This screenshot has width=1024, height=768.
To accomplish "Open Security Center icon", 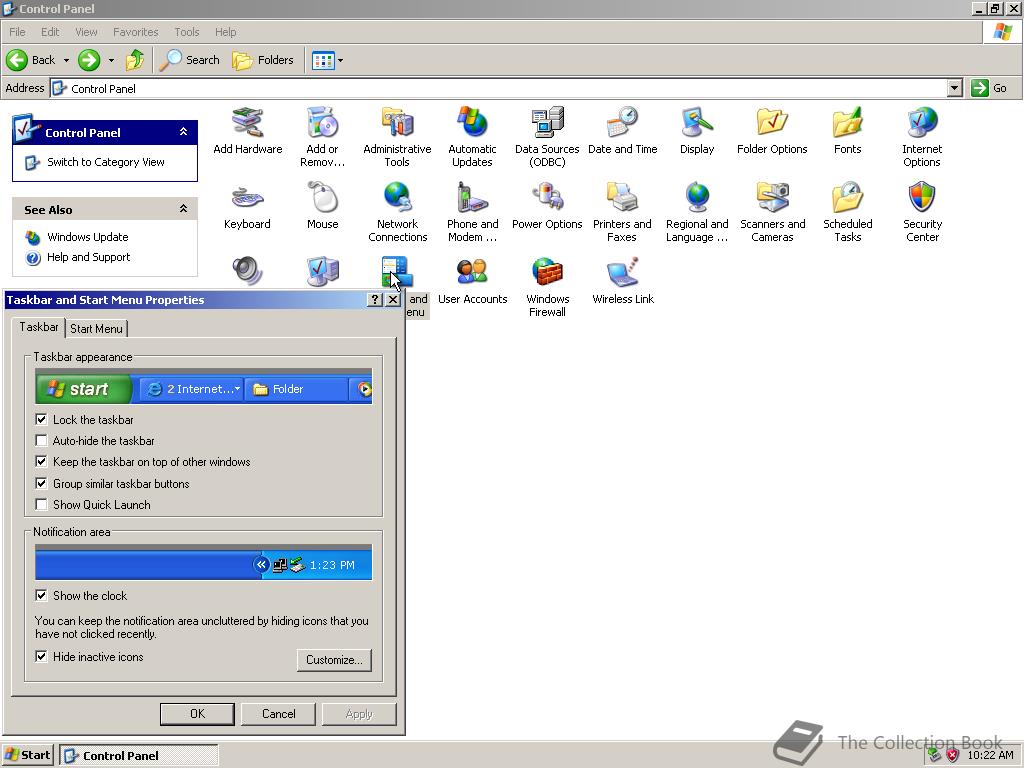I will [x=922, y=198].
